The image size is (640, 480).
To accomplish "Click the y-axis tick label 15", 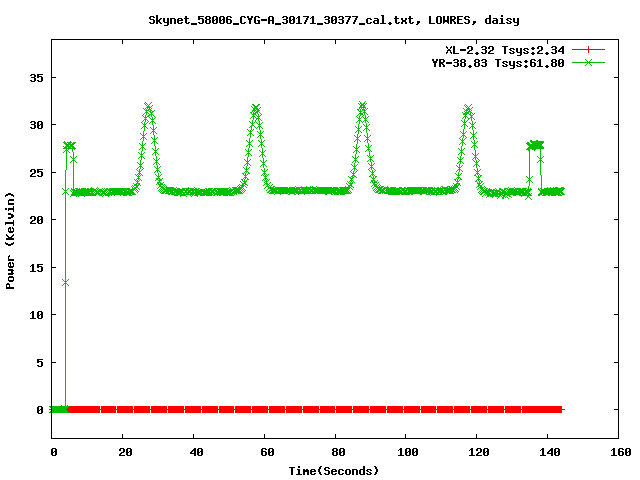I will pos(36,268).
